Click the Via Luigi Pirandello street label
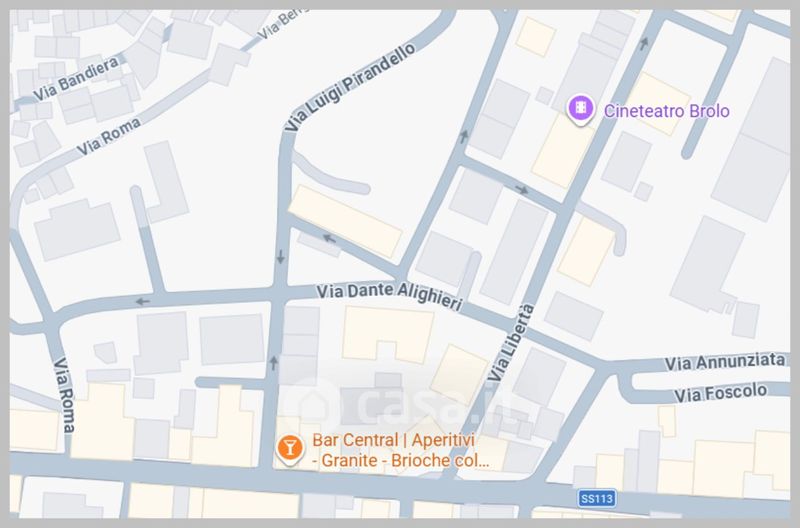This screenshot has height=528, width=800. pyautogui.click(x=350, y=87)
